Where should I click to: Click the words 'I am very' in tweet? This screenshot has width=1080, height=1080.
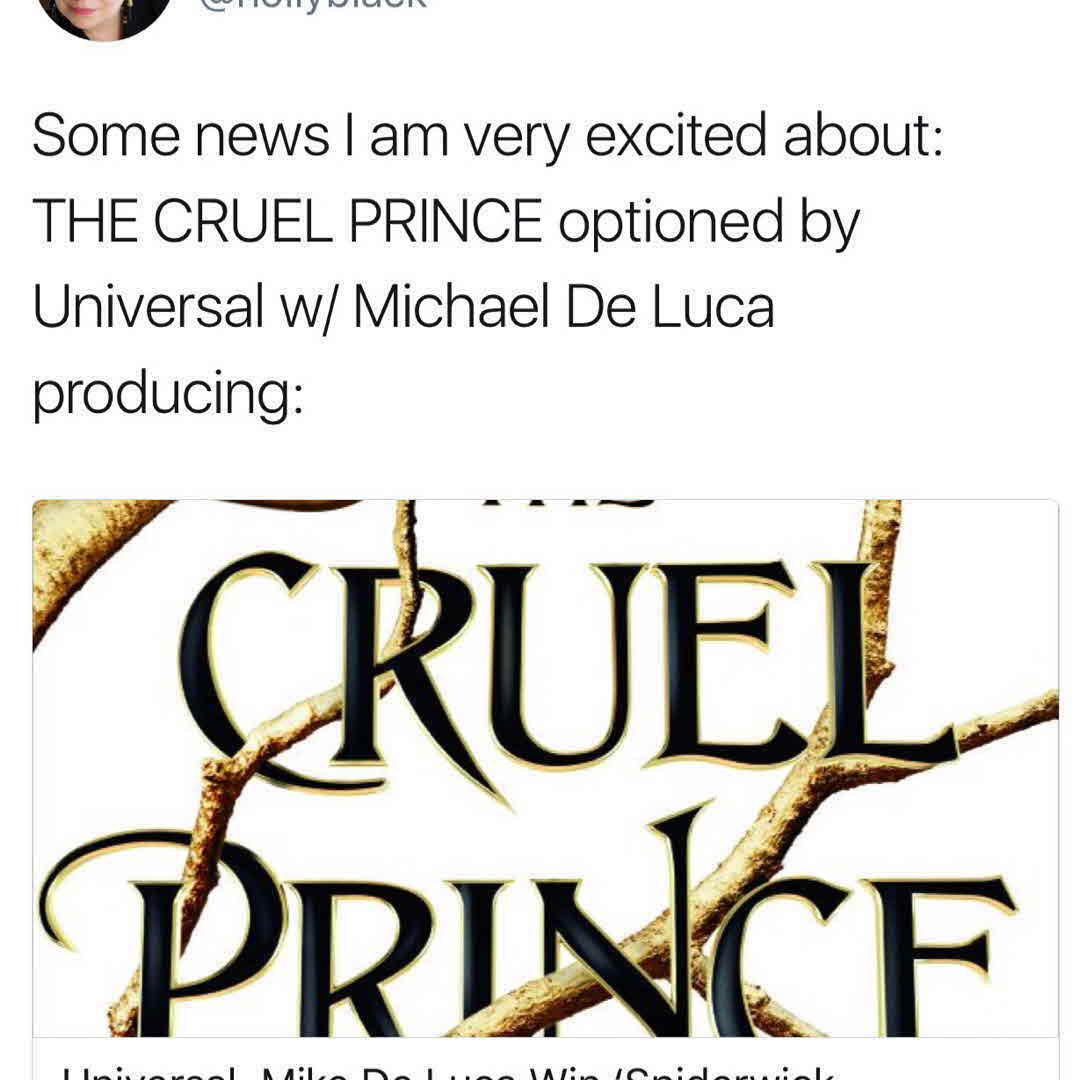(x=473, y=137)
